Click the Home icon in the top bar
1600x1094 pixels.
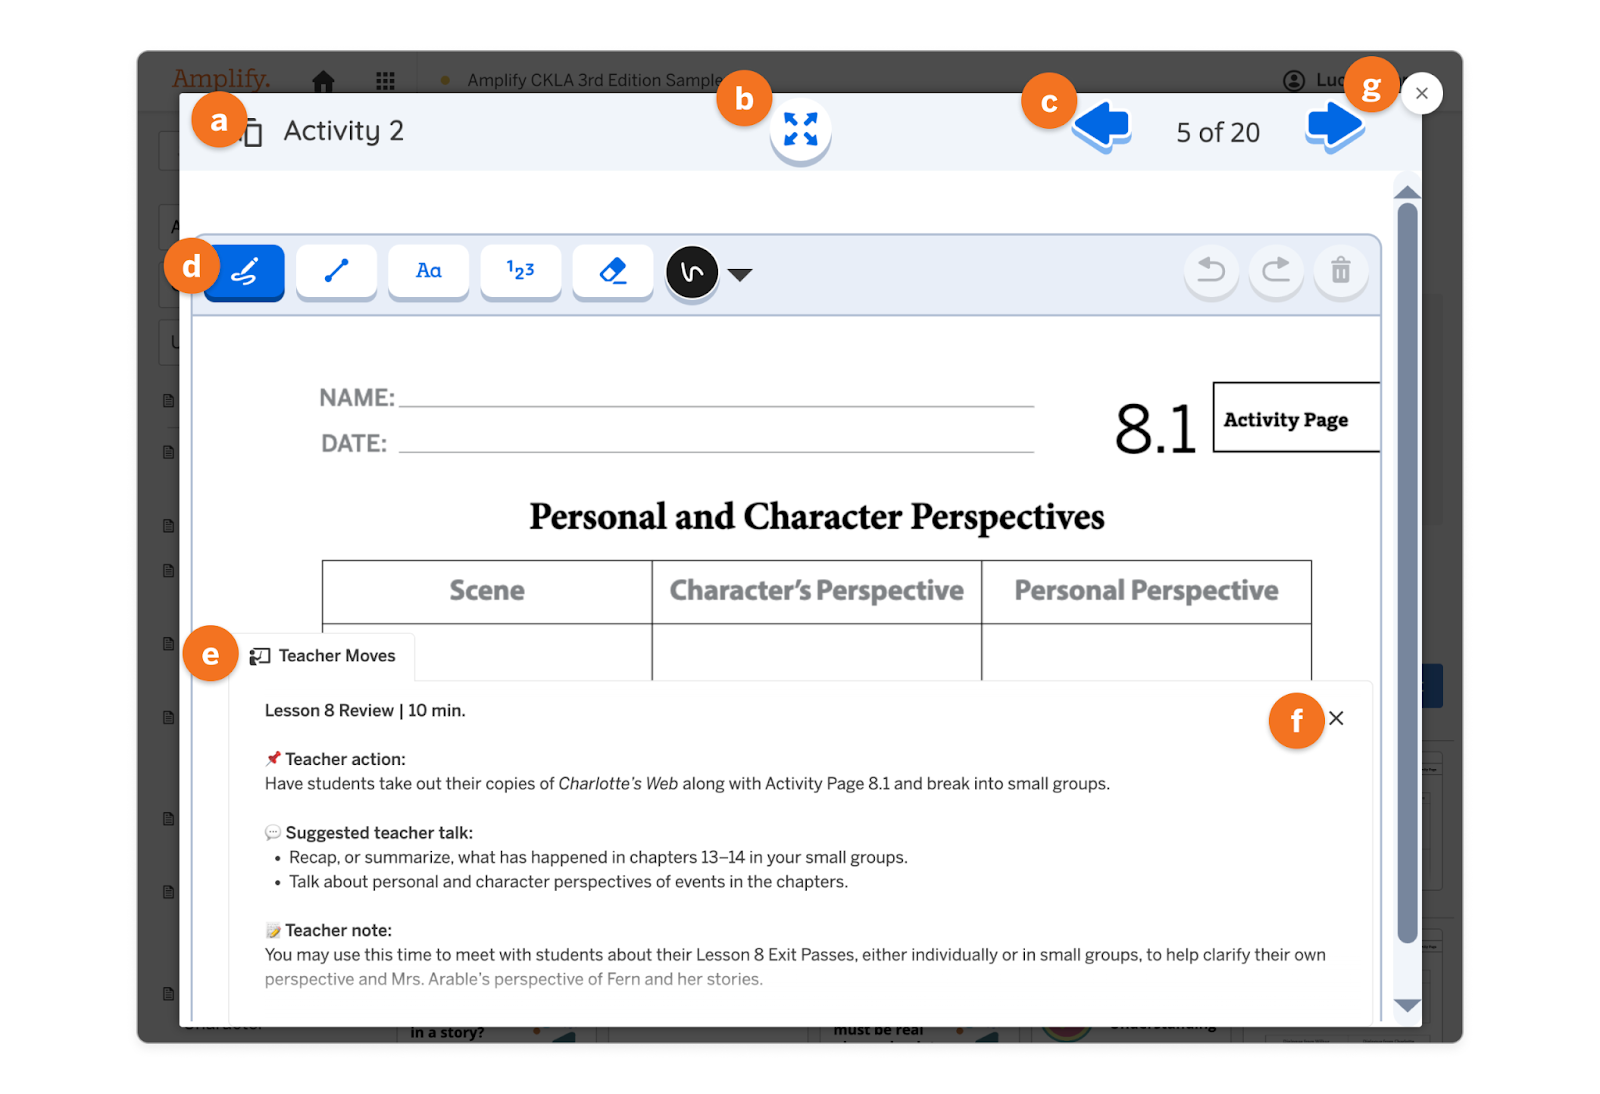pyautogui.click(x=324, y=80)
